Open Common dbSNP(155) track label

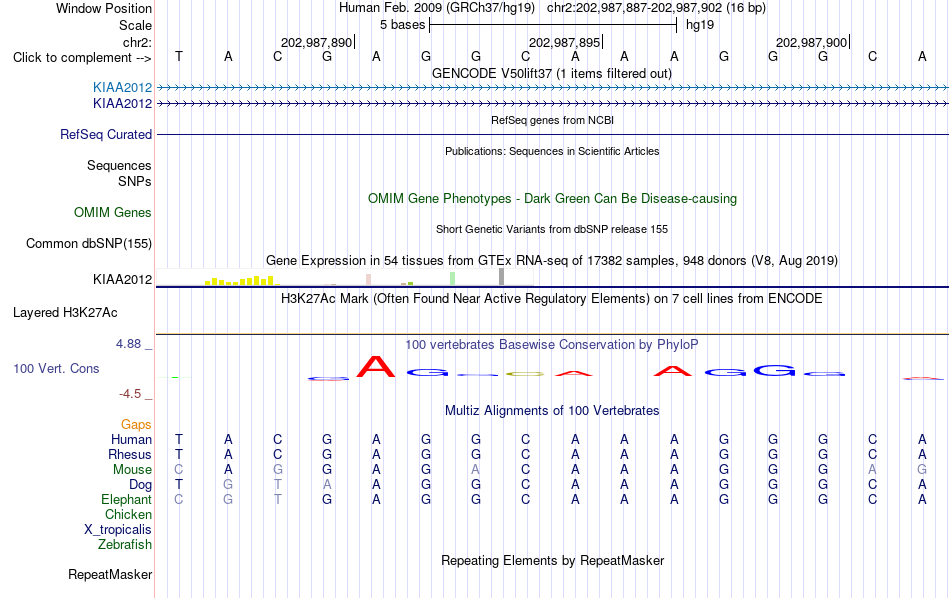tap(89, 244)
